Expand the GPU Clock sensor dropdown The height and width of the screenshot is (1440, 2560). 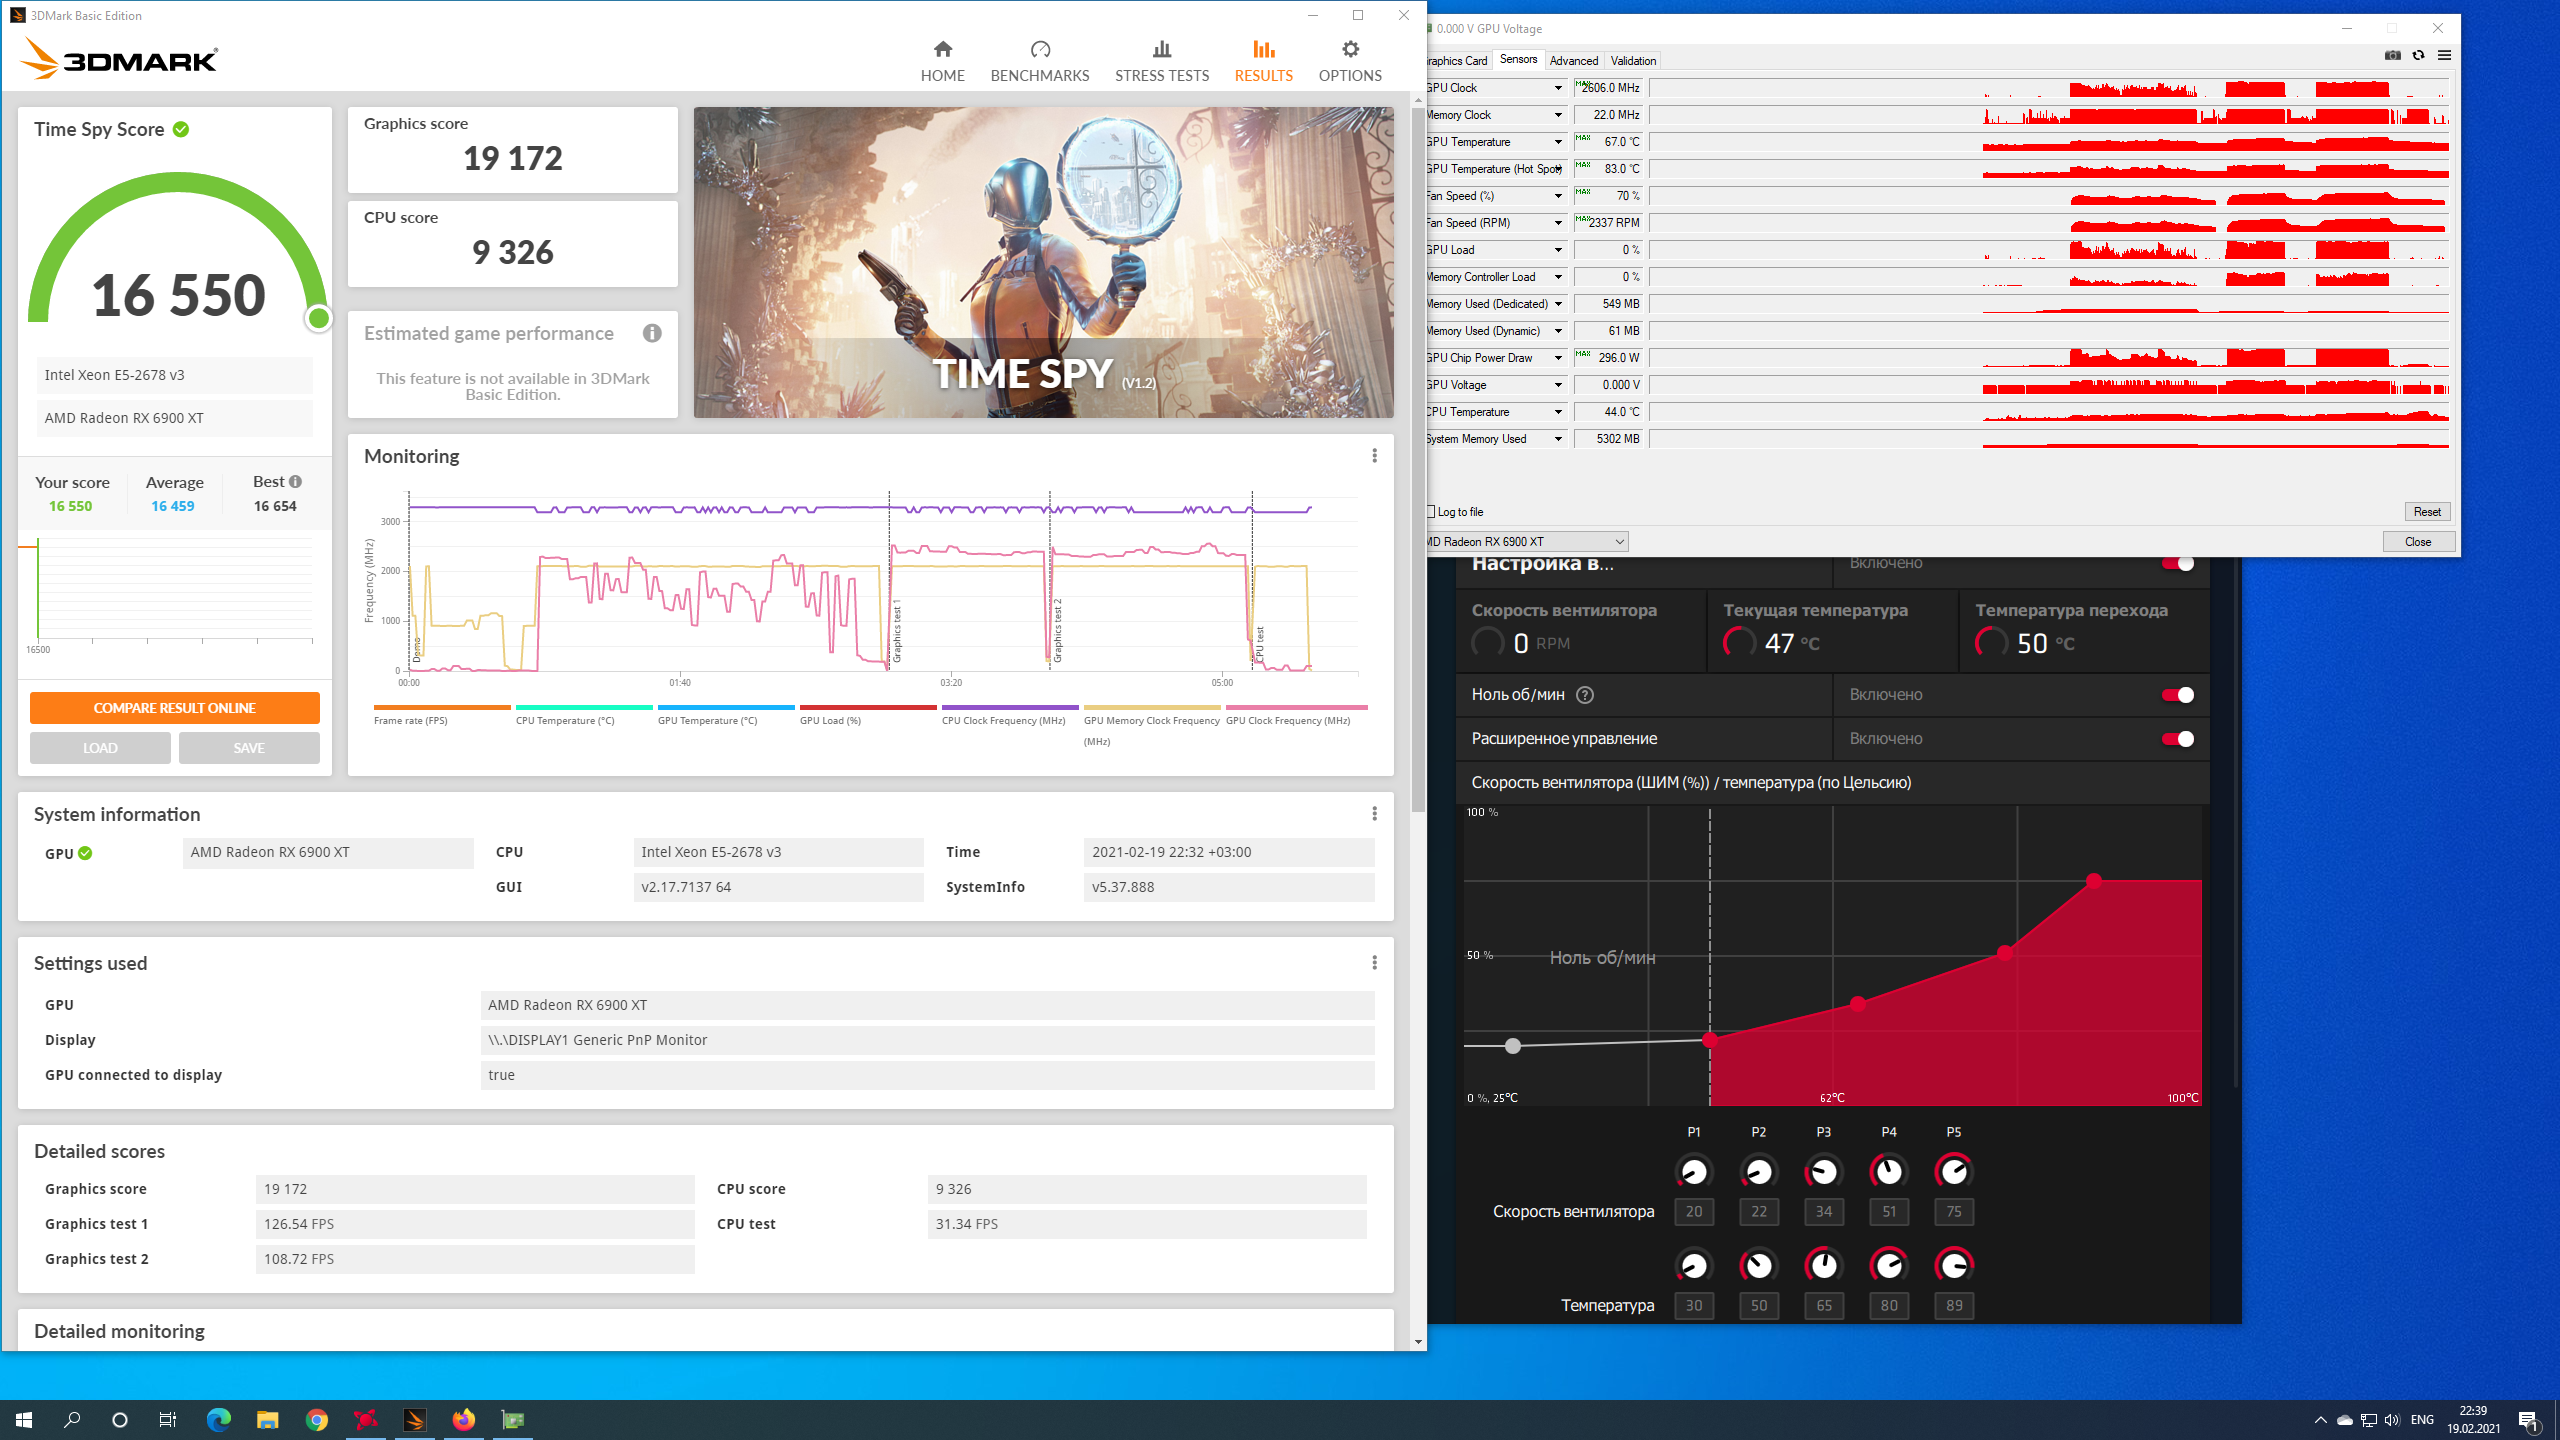coord(1557,88)
